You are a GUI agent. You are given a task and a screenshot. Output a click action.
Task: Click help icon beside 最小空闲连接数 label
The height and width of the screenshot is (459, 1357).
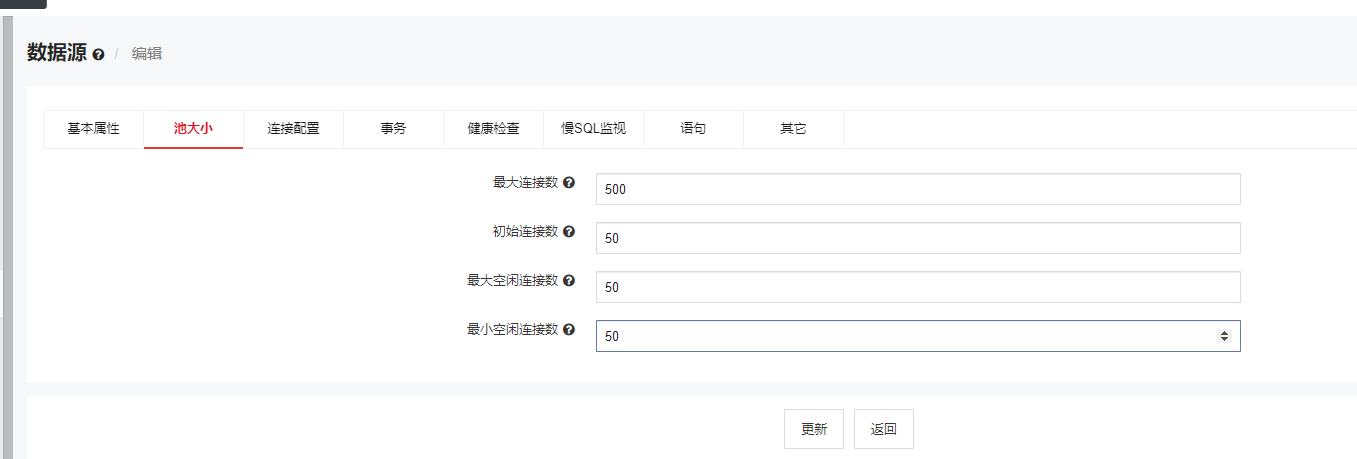click(569, 329)
